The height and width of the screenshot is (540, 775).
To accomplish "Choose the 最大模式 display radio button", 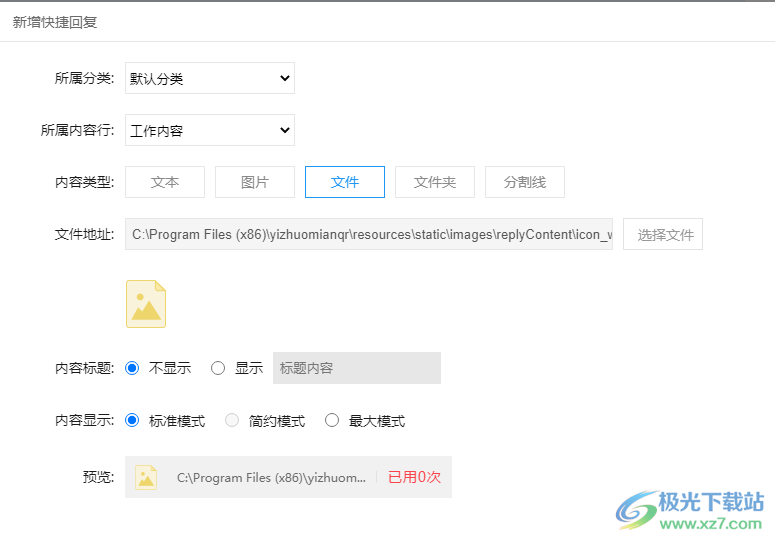I will pyautogui.click(x=332, y=420).
